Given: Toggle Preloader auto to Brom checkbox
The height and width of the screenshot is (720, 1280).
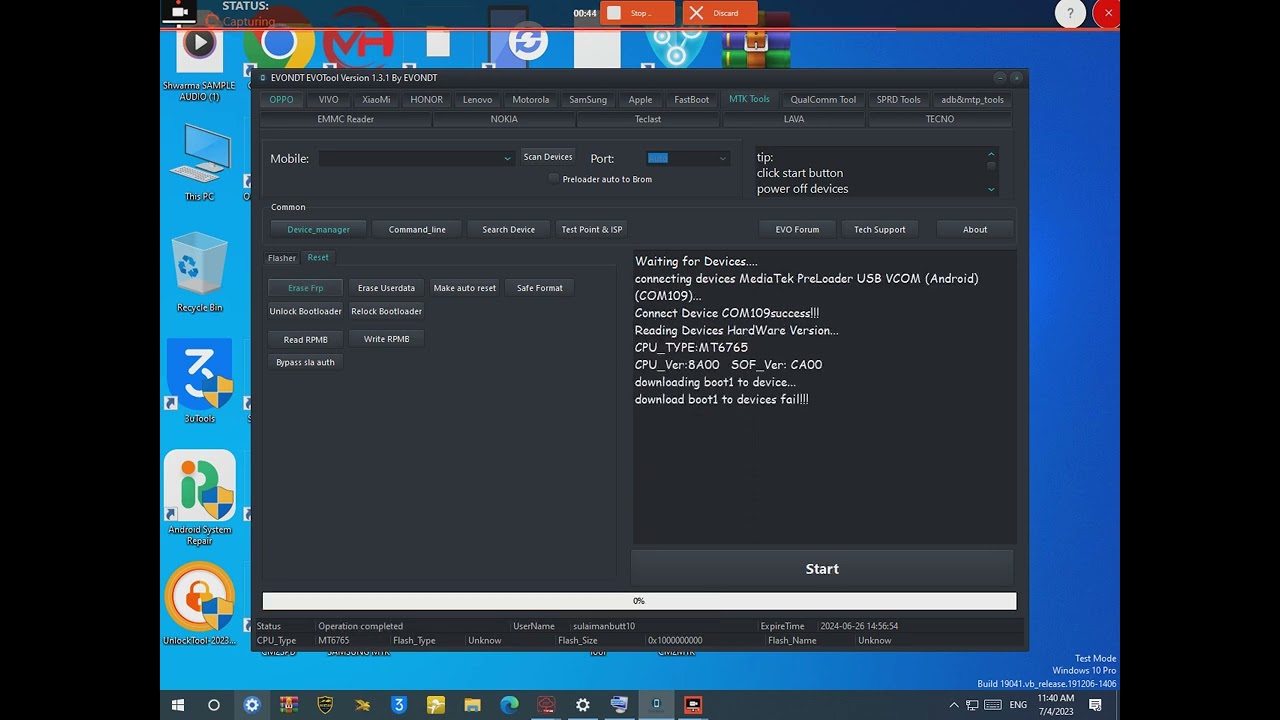Looking at the screenshot, I should click(x=554, y=179).
